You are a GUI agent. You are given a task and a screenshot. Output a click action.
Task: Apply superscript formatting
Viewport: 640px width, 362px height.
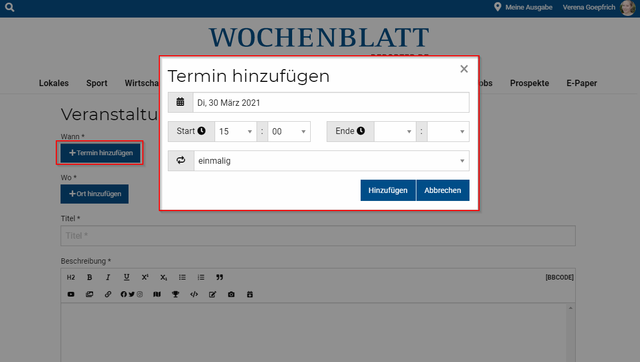[145, 278]
